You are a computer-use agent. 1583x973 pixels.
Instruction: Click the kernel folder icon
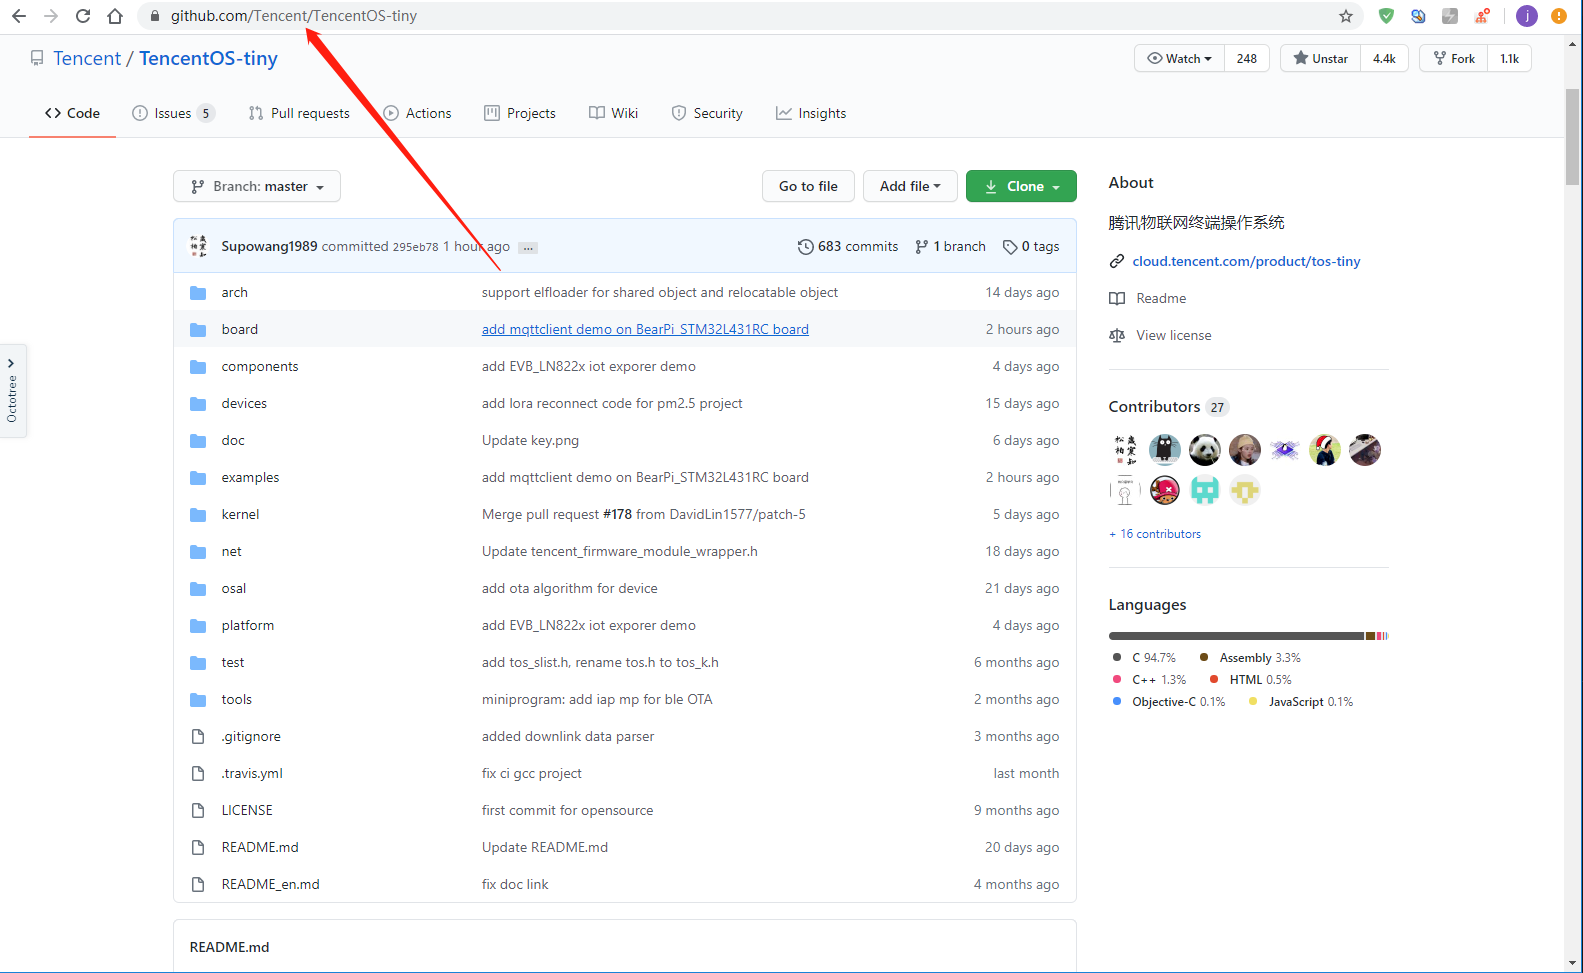tap(198, 515)
